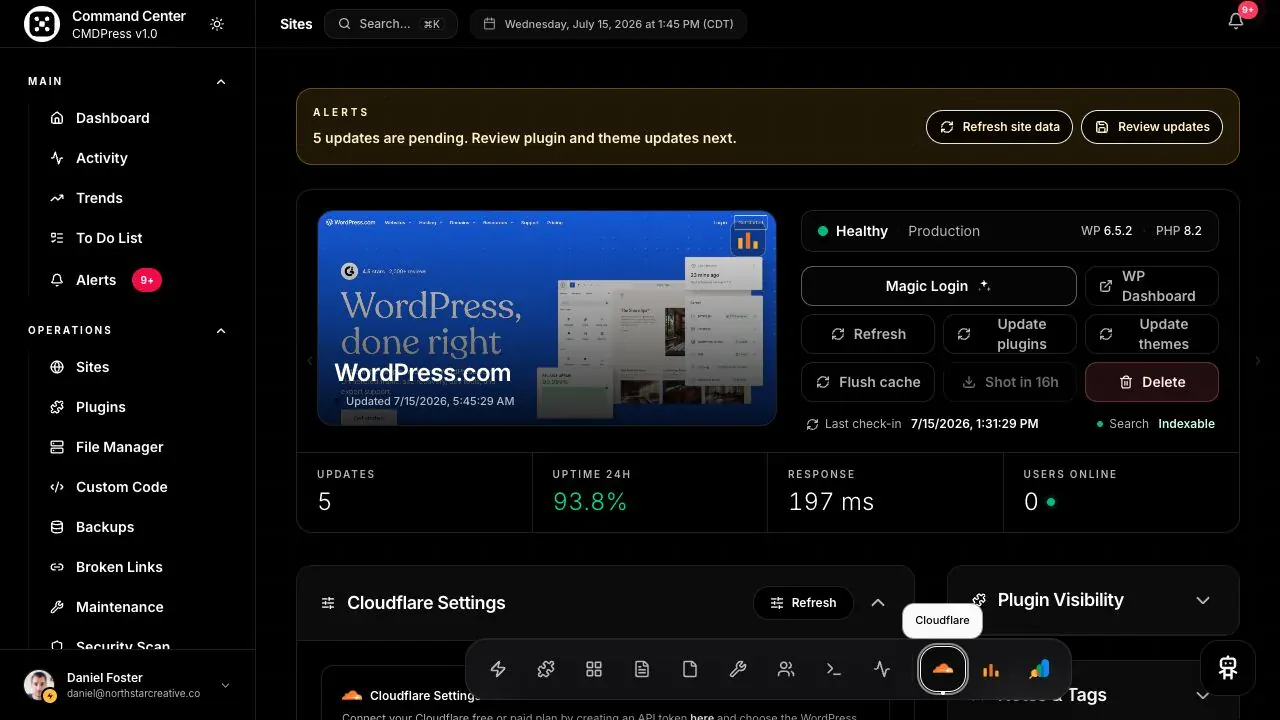Click the Cloudflare cloud dock icon
The width and height of the screenshot is (1280, 720).
[943, 670]
